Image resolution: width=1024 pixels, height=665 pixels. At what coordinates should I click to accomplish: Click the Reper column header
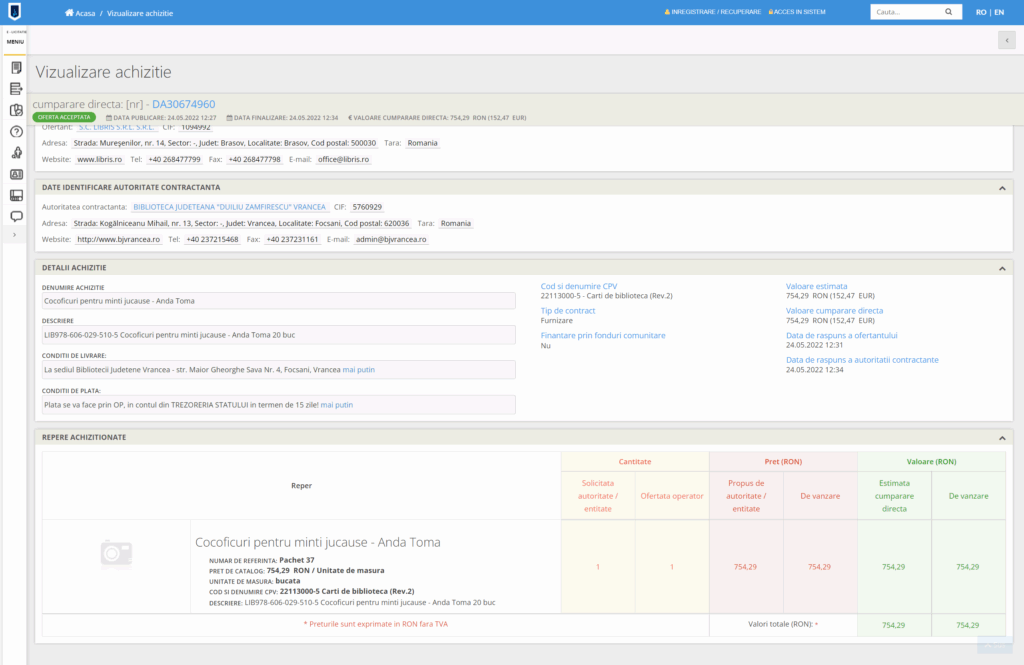pos(301,486)
